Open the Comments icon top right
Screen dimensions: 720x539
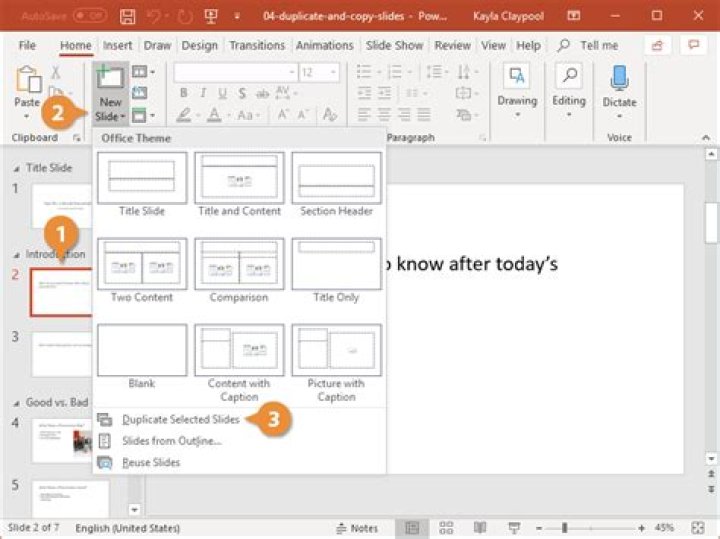pos(693,45)
